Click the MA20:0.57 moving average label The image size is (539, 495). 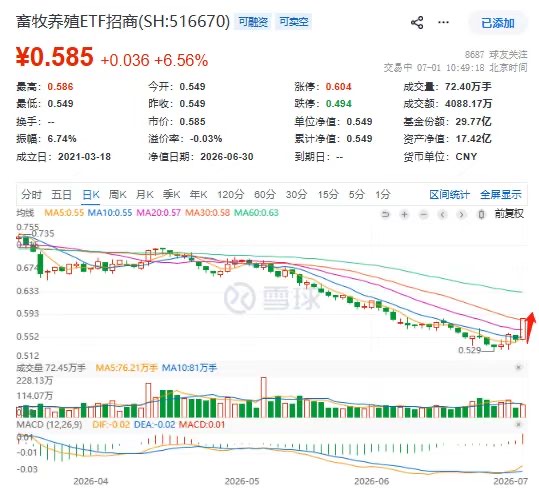pyautogui.click(x=158, y=213)
